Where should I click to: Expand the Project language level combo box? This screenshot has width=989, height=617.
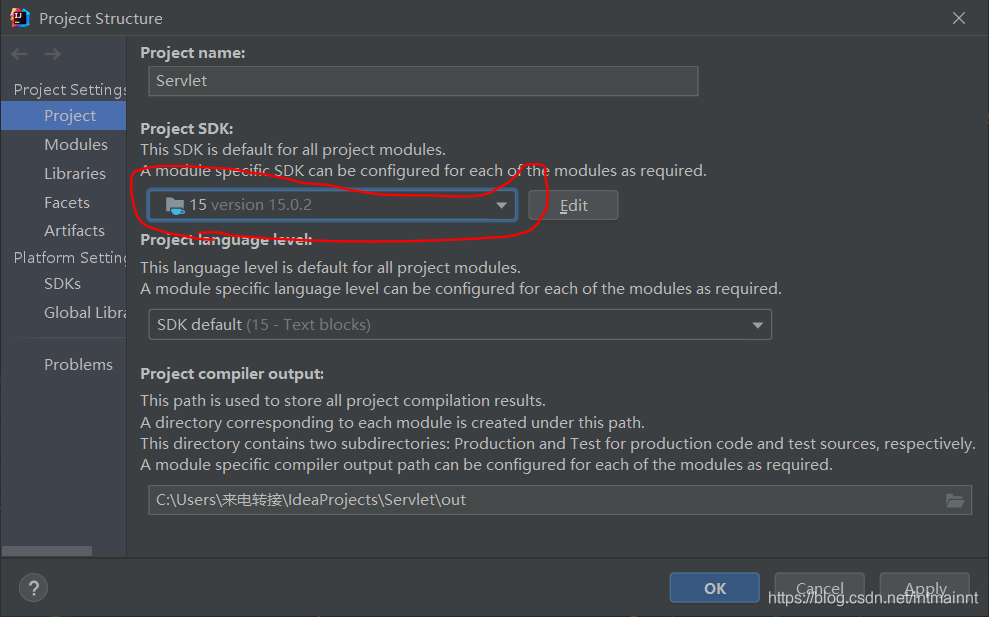point(460,324)
